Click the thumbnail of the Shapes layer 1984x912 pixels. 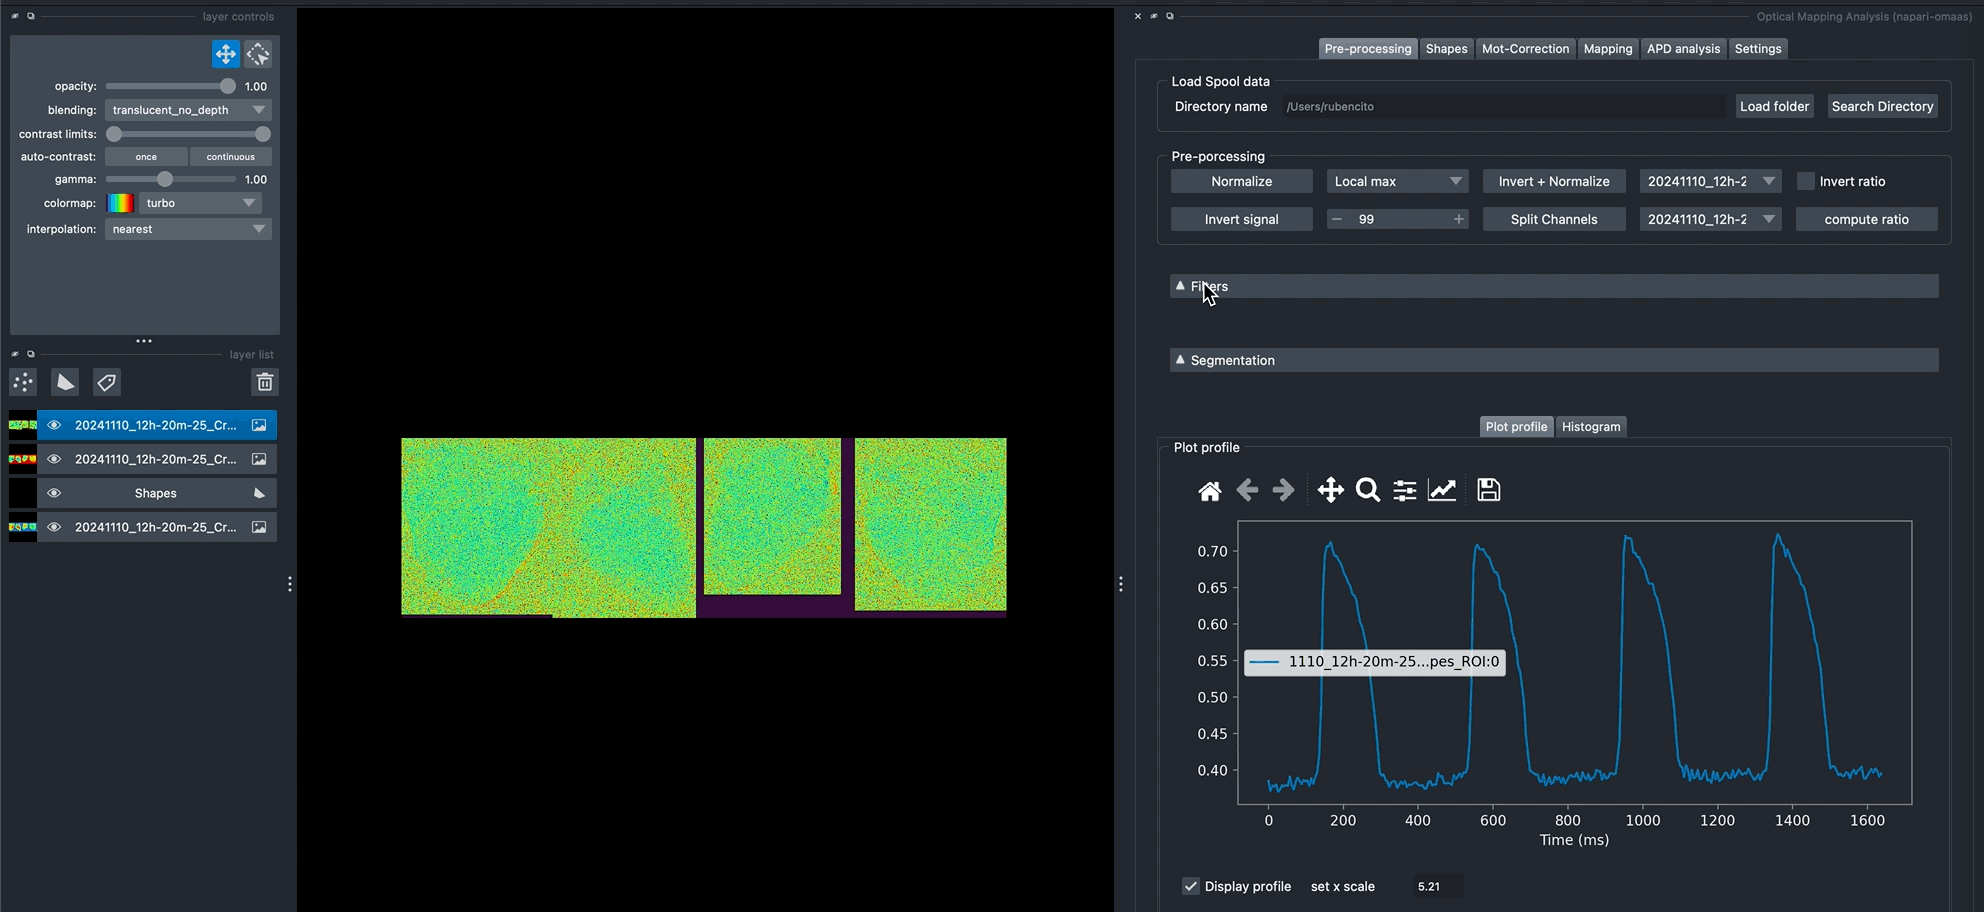pos(23,493)
